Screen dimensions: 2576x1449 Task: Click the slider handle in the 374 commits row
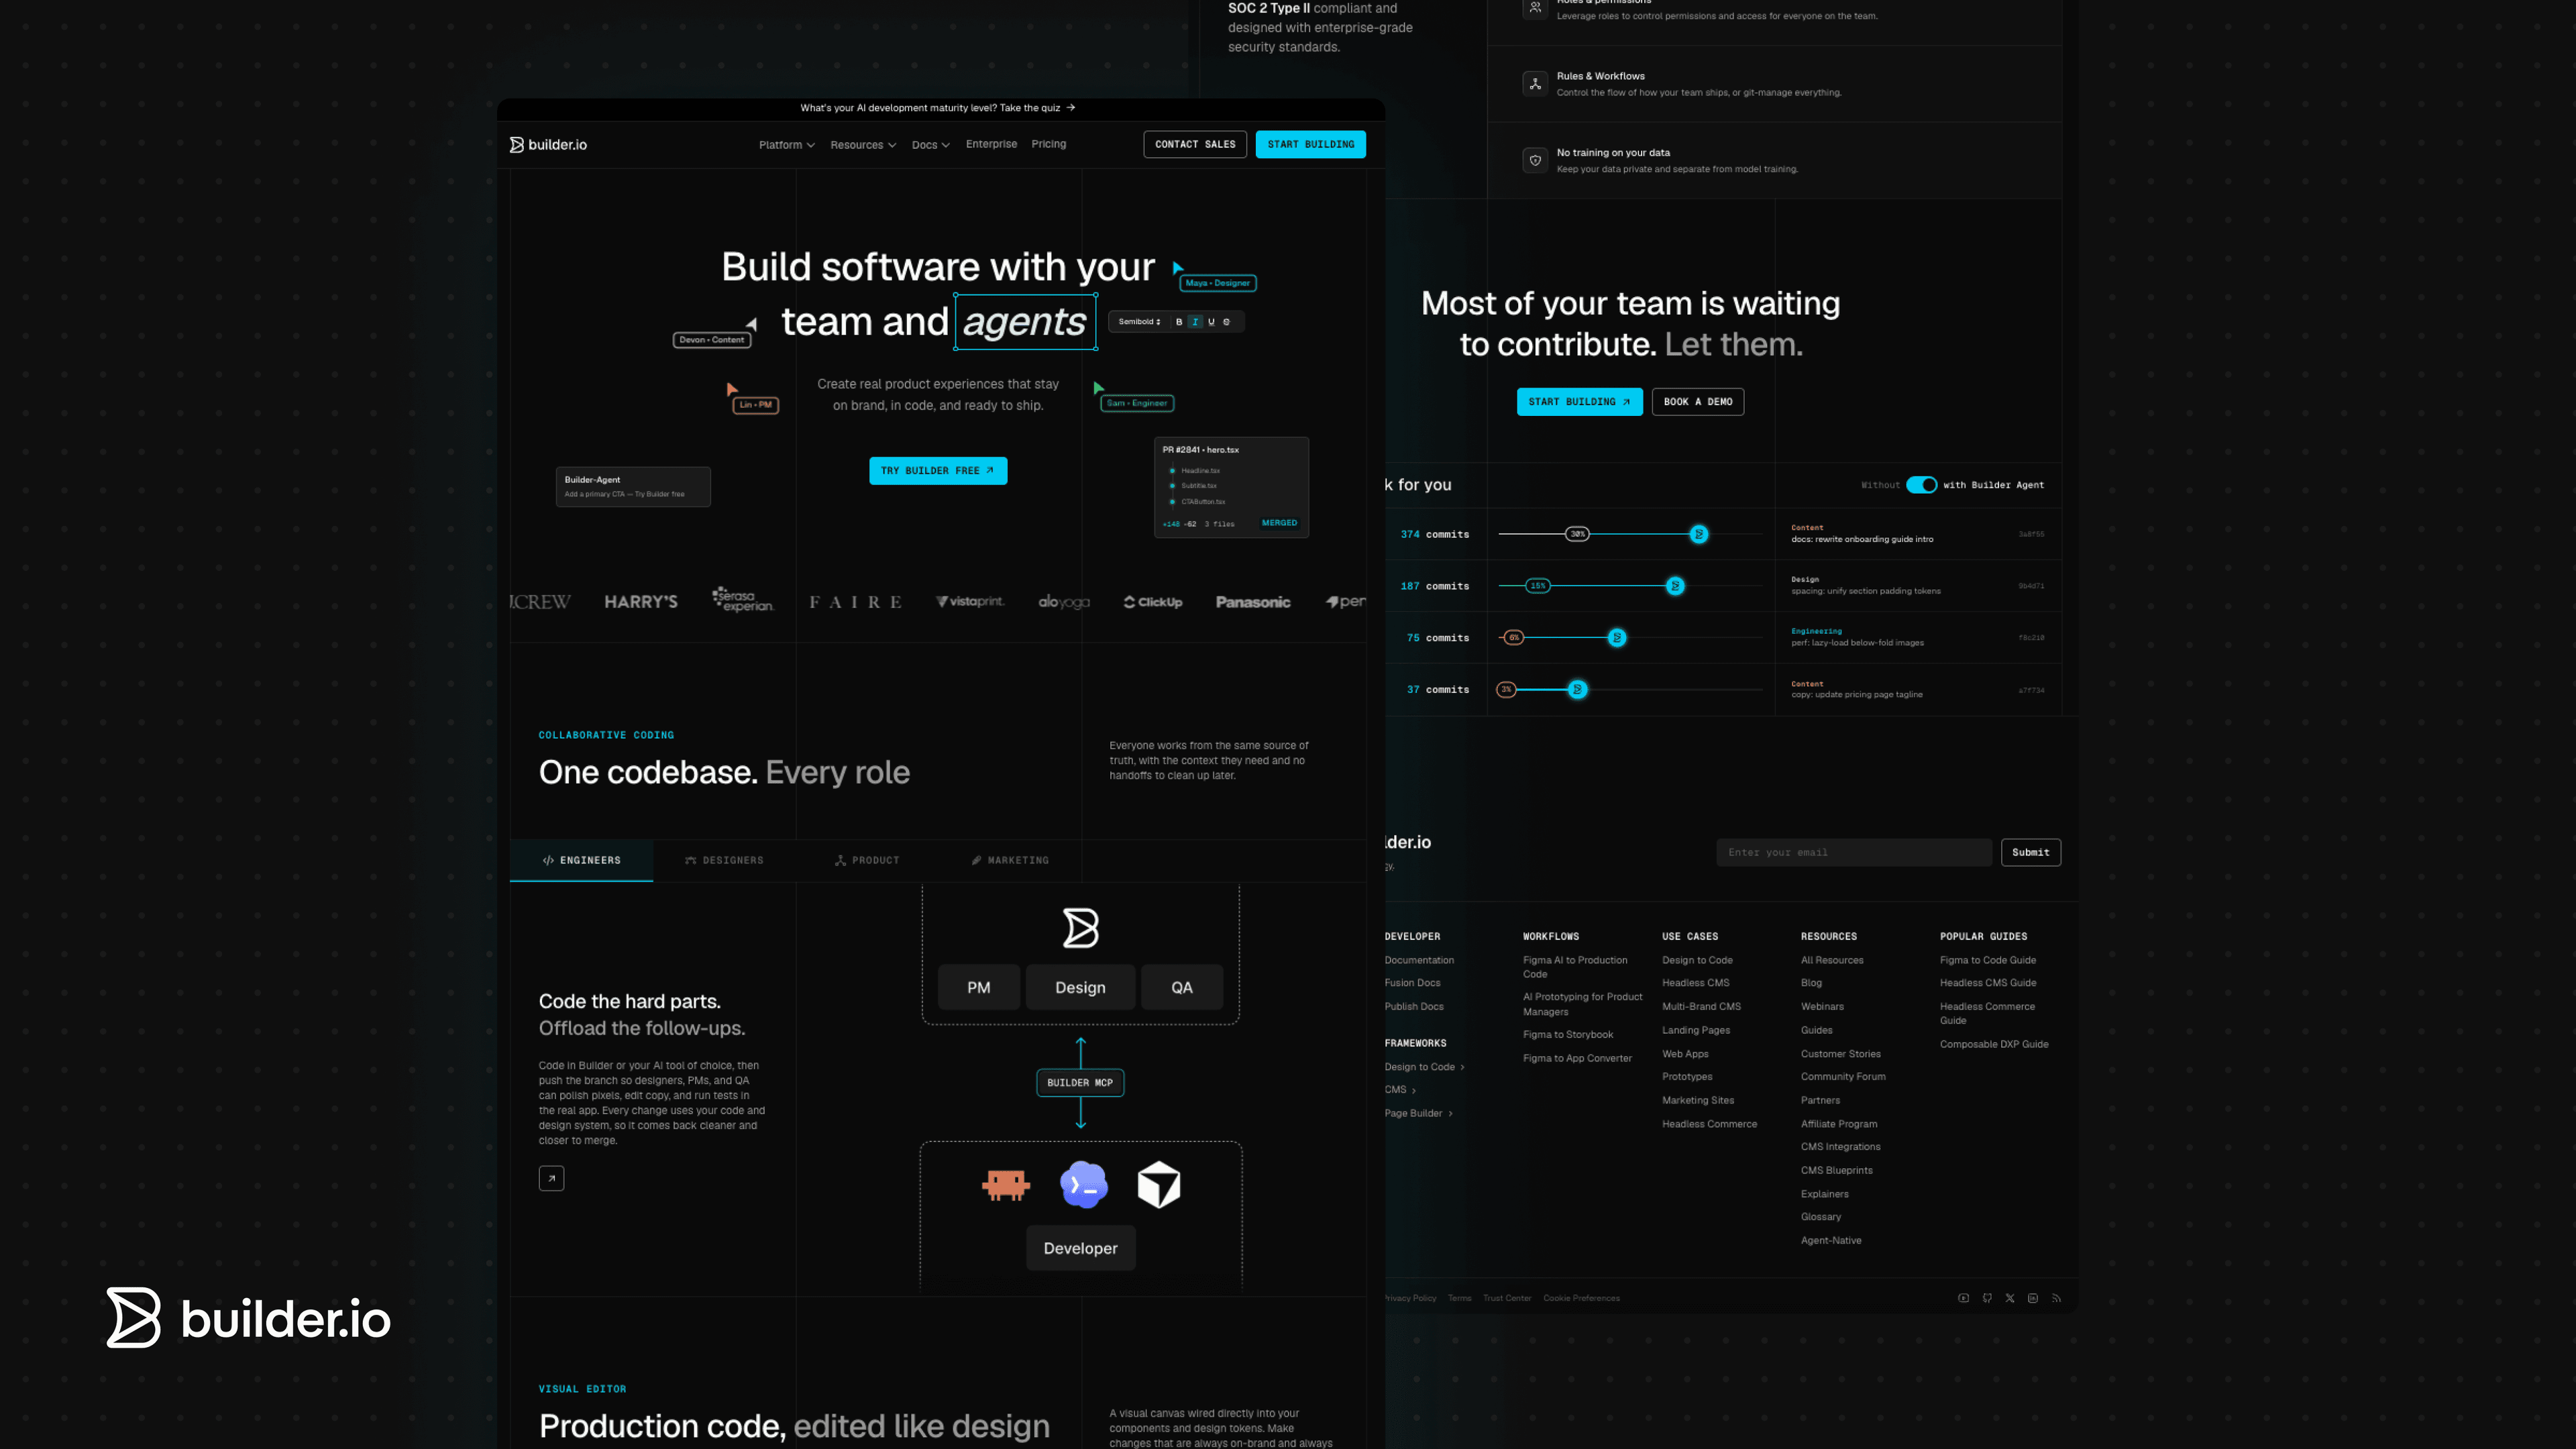pos(1698,534)
